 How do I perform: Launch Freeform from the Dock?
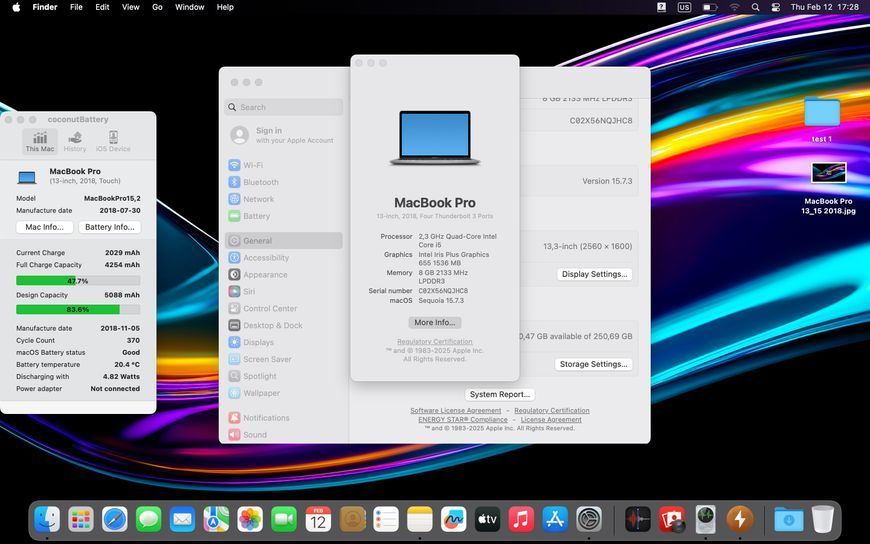coord(454,520)
